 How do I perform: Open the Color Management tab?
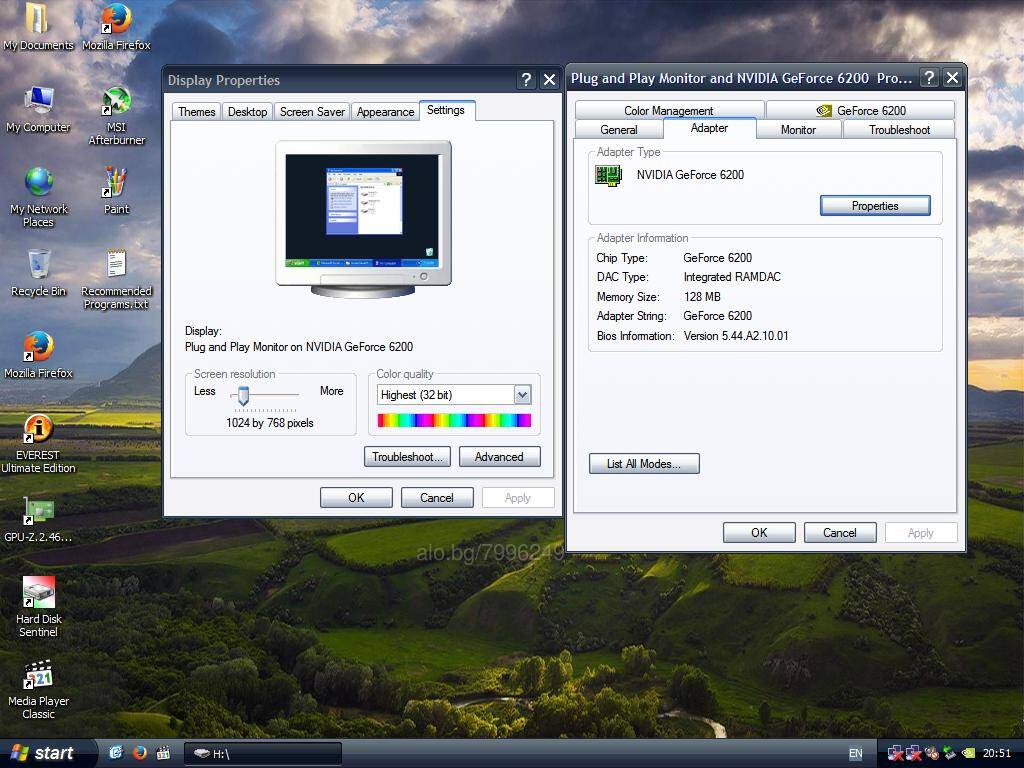668,111
